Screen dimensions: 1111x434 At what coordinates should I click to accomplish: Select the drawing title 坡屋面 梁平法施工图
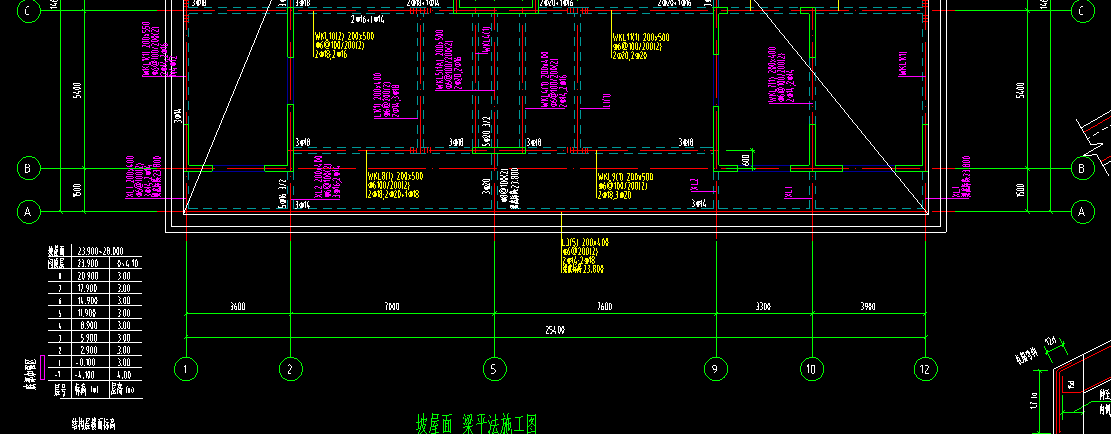[x=476, y=425]
